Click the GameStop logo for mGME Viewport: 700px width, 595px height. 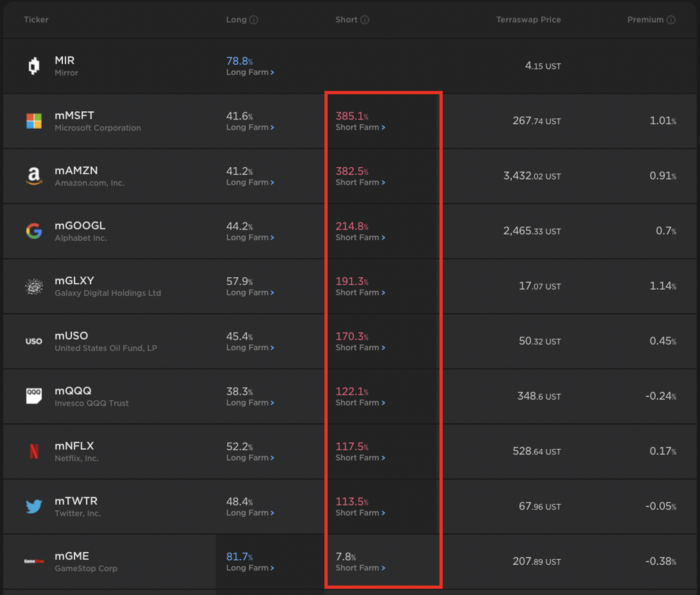[34, 561]
